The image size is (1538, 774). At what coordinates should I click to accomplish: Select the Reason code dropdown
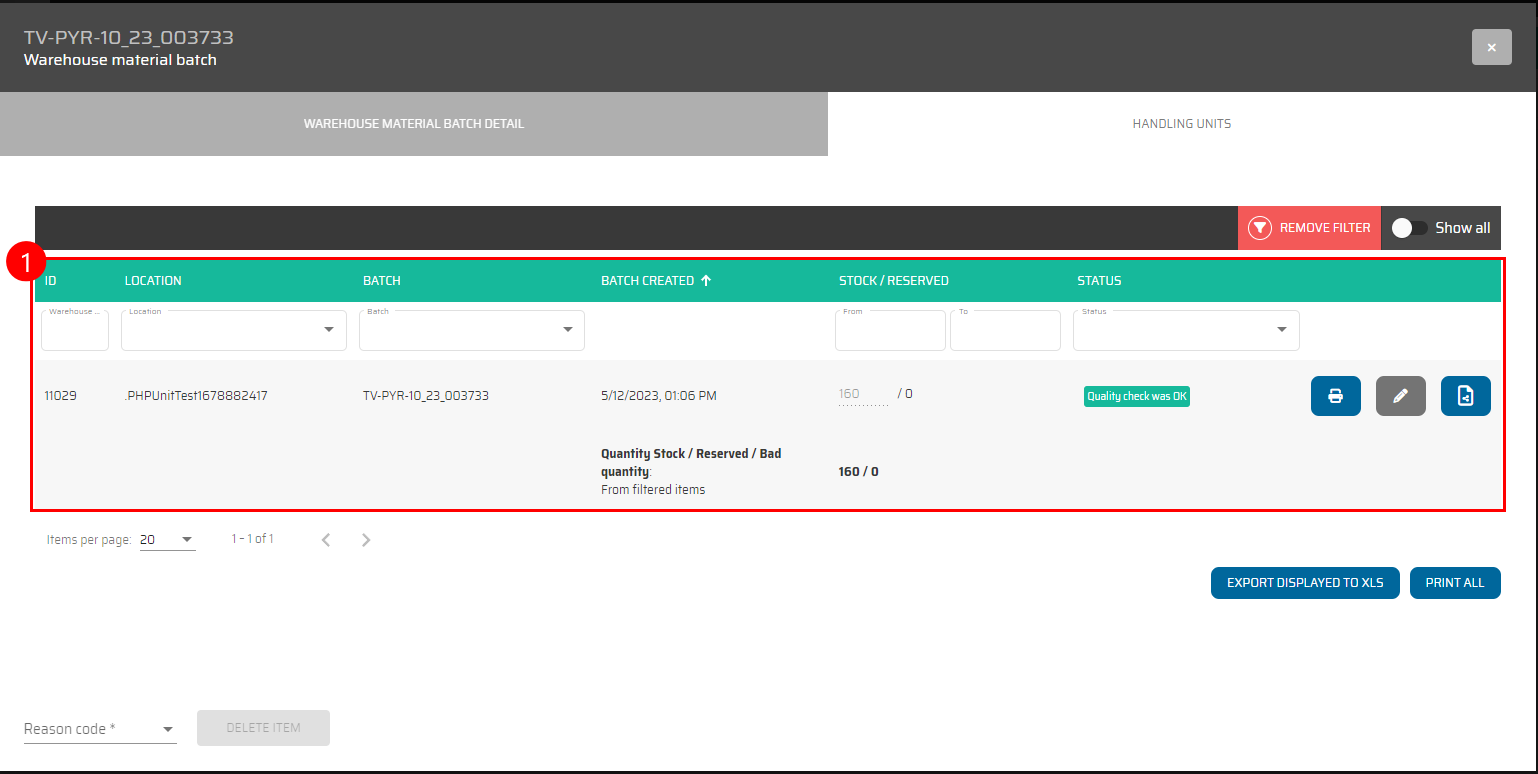coord(99,729)
